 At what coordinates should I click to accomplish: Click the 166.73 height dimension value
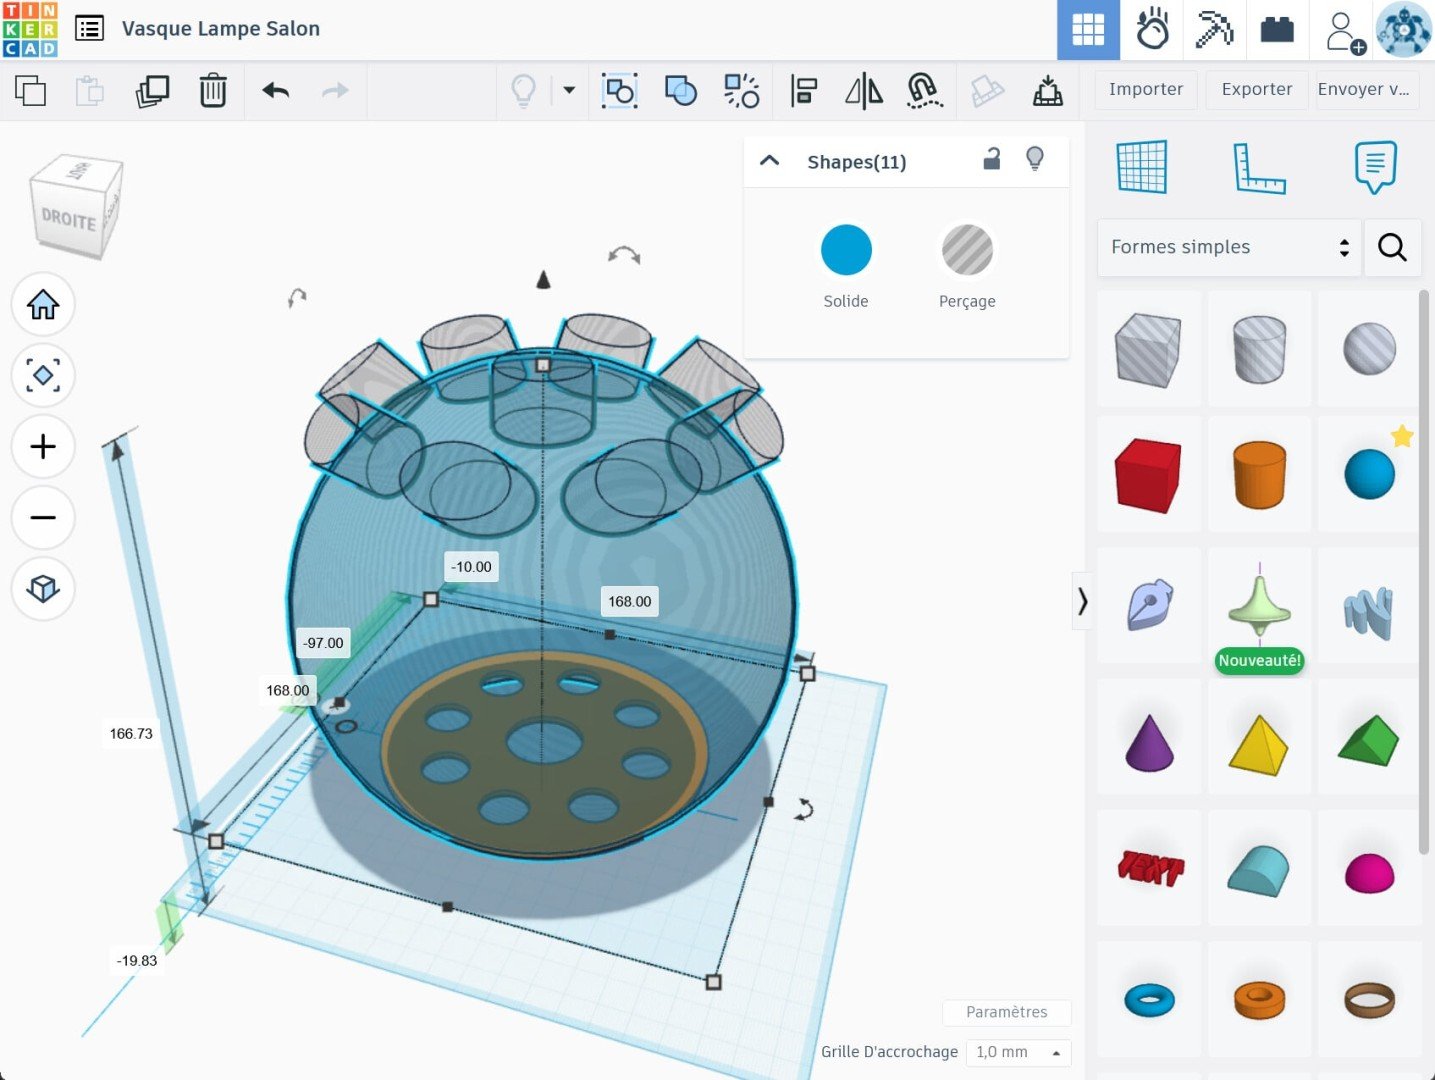[x=131, y=733]
